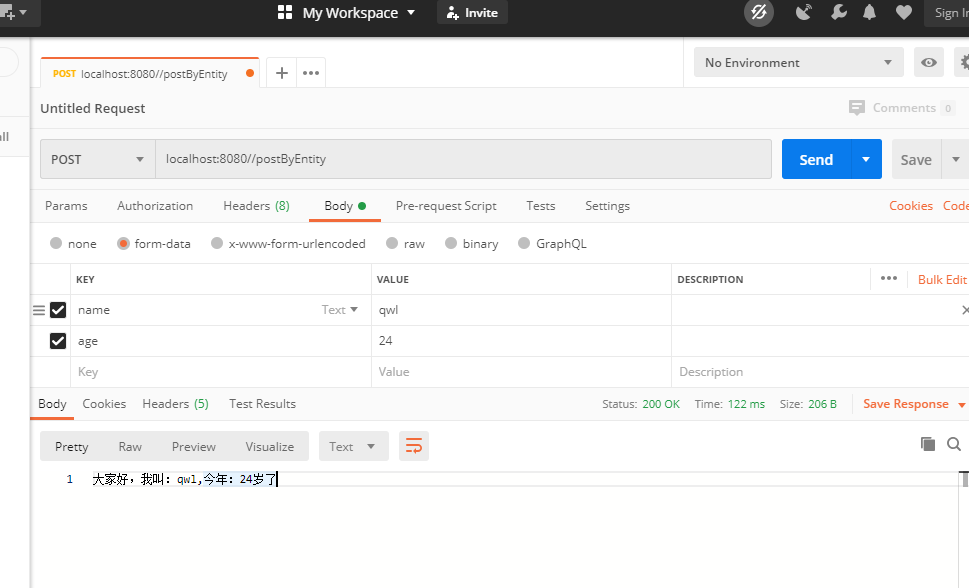Open the request Cookies link
The height and width of the screenshot is (588, 969).
point(911,206)
